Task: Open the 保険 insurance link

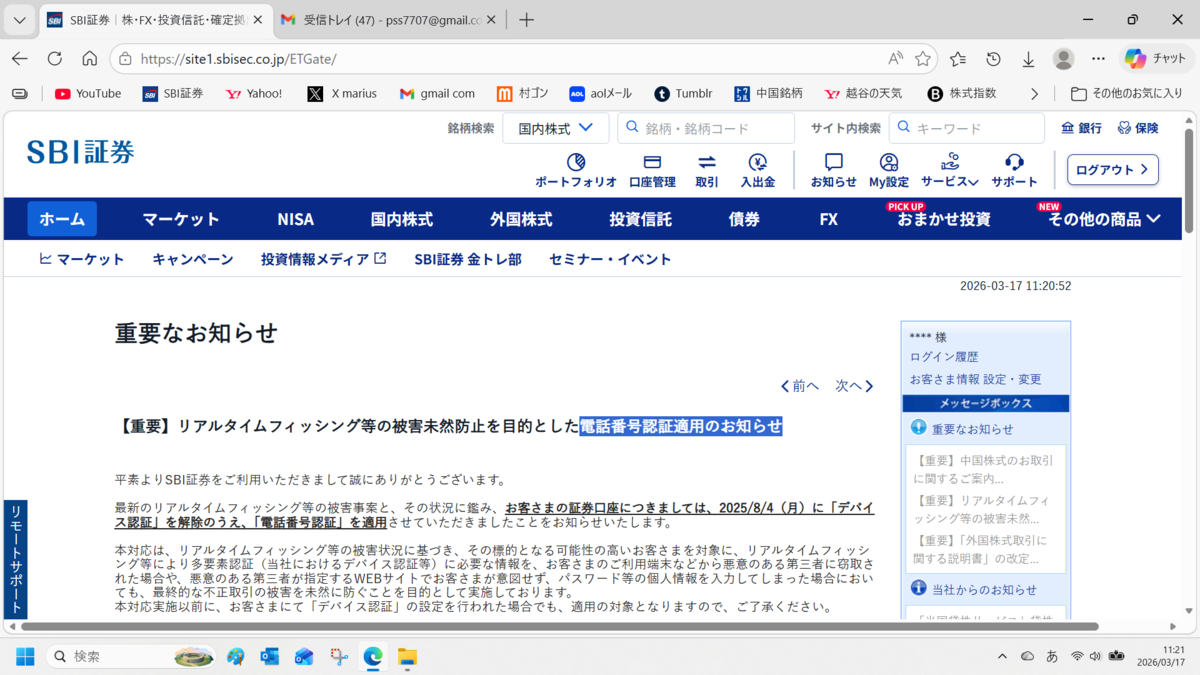Action: 1138,128
